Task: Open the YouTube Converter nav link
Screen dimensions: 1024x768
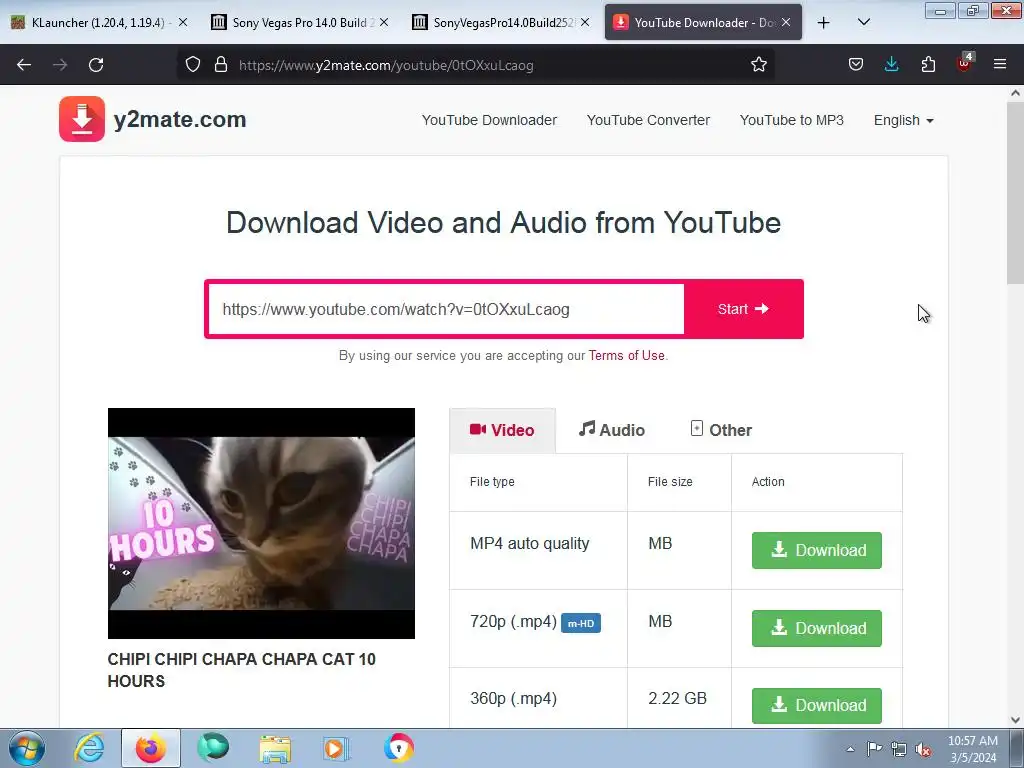Action: point(648,120)
